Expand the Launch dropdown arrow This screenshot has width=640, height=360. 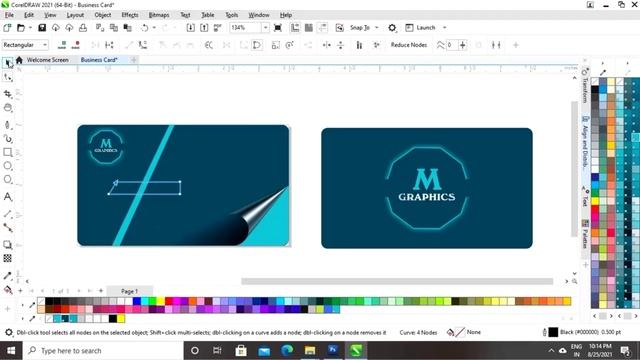[x=444, y=28]
